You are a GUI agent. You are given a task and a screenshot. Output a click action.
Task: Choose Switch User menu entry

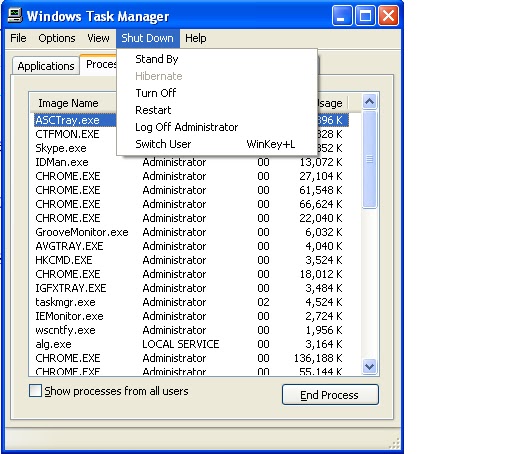(x=217, y=144)
